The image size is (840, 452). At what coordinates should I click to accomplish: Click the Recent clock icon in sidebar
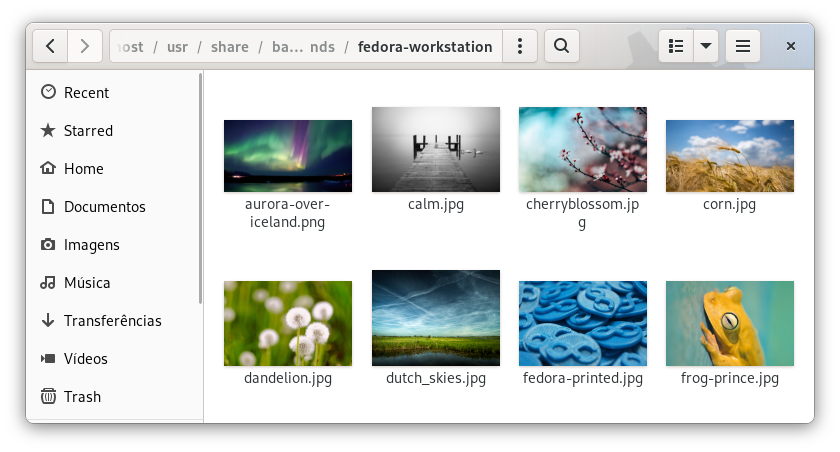tap(48, 92)
